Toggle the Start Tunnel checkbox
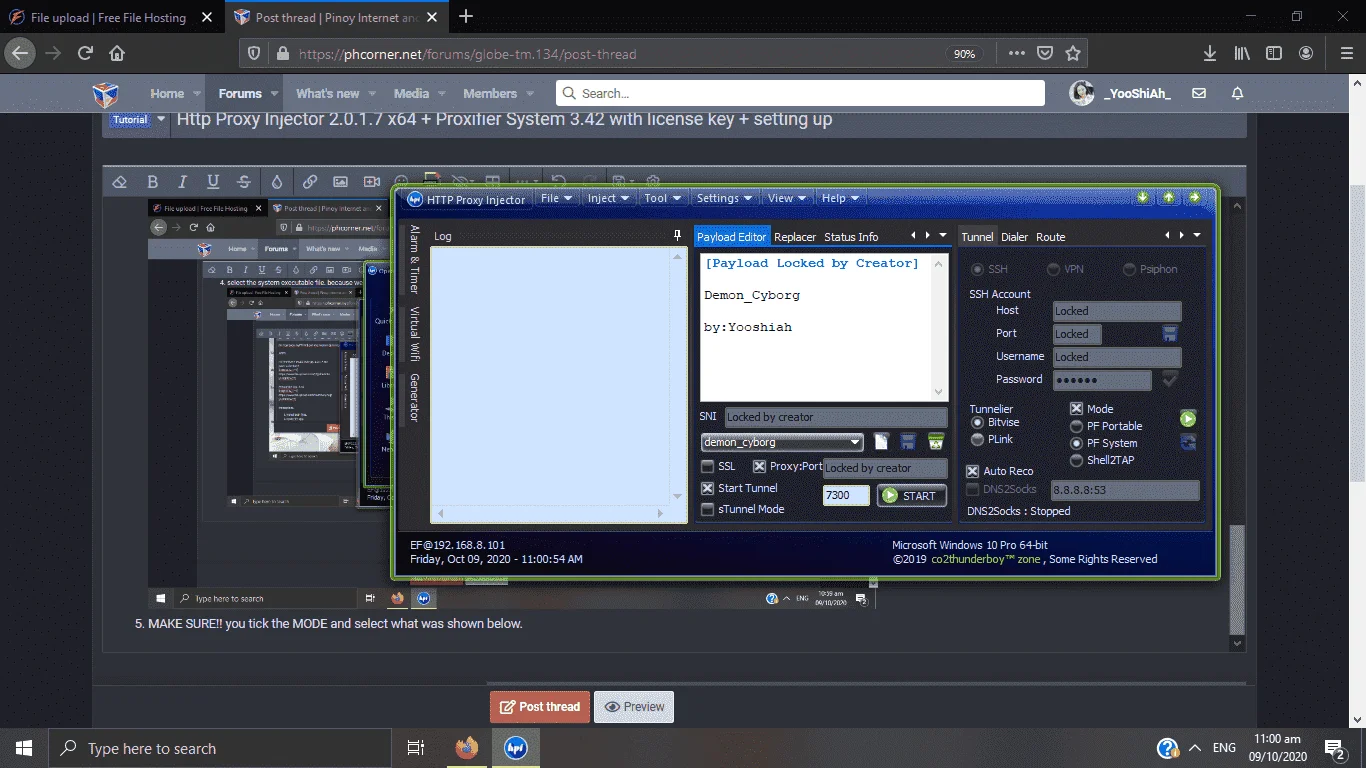 [708, 489]
